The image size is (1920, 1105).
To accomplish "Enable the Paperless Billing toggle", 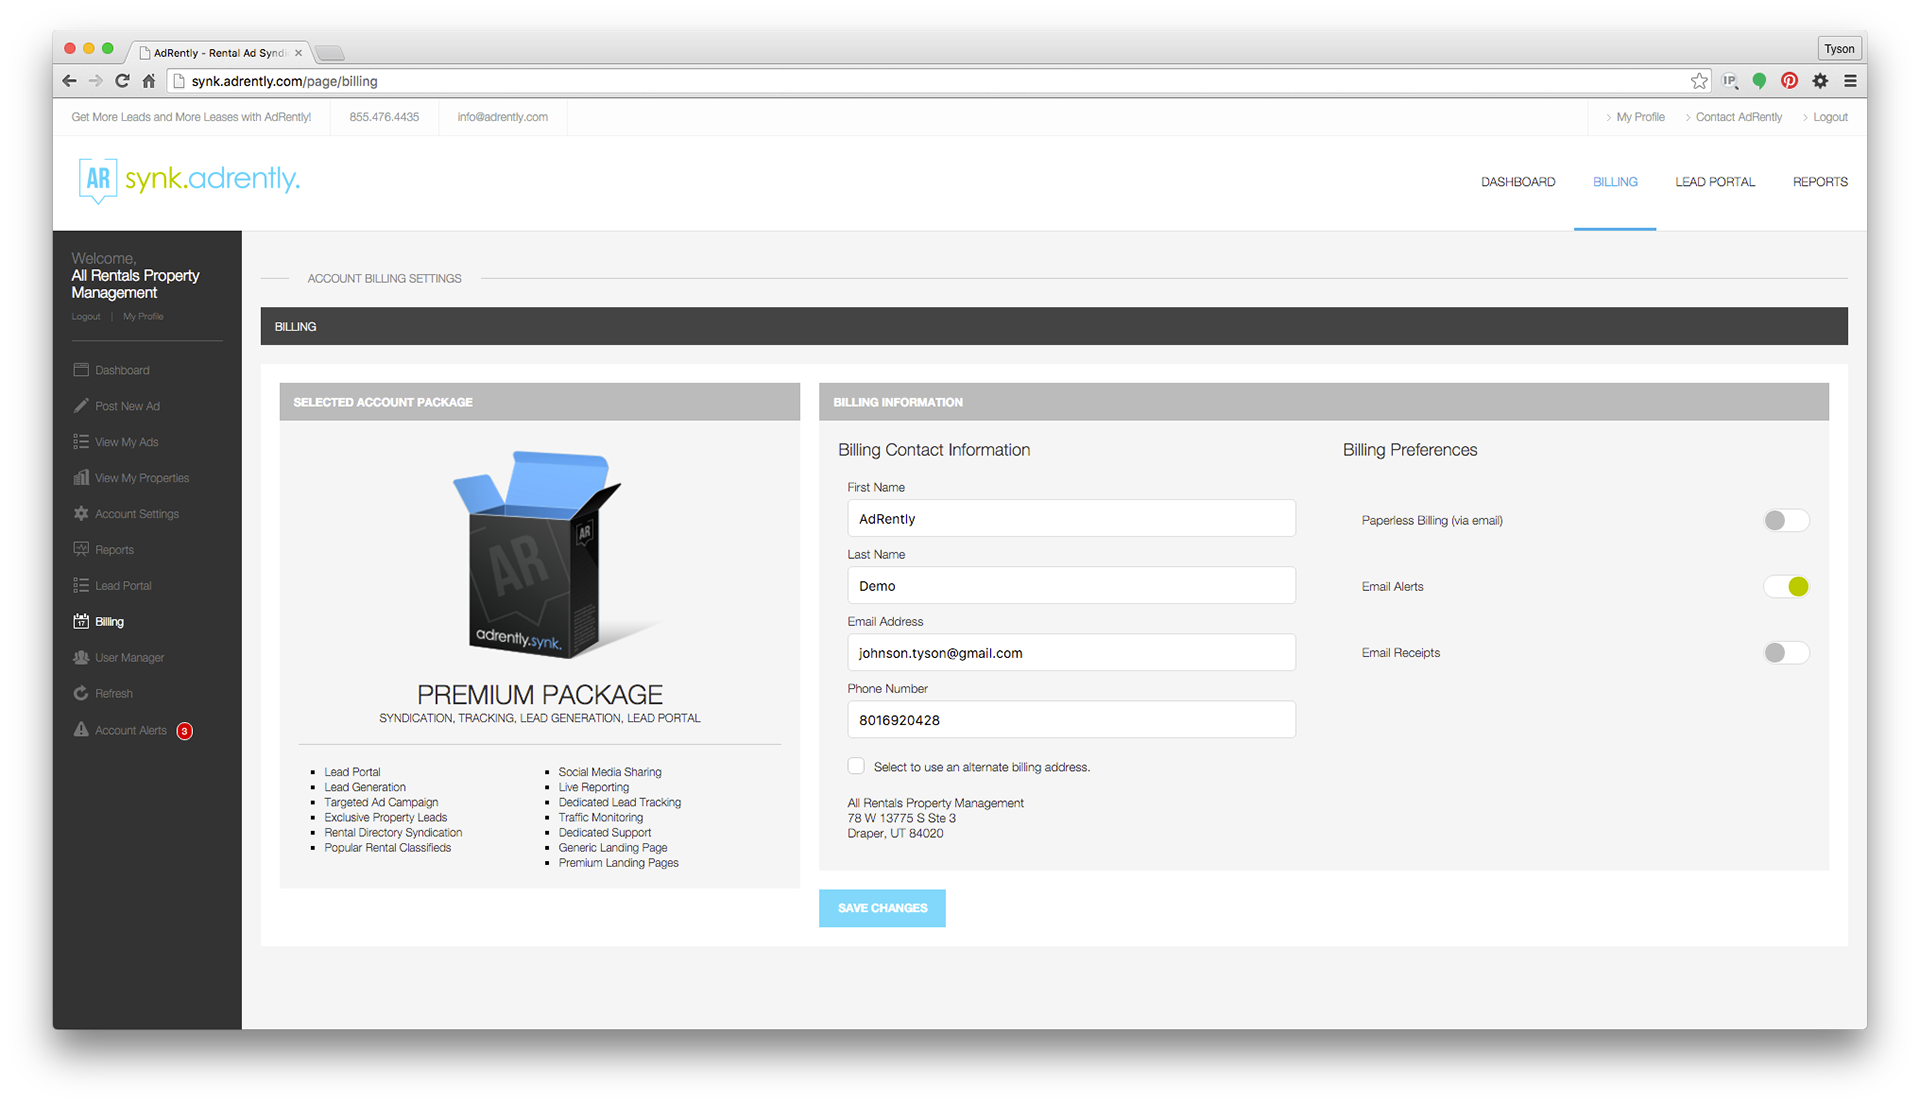I will coord(1786,520).
